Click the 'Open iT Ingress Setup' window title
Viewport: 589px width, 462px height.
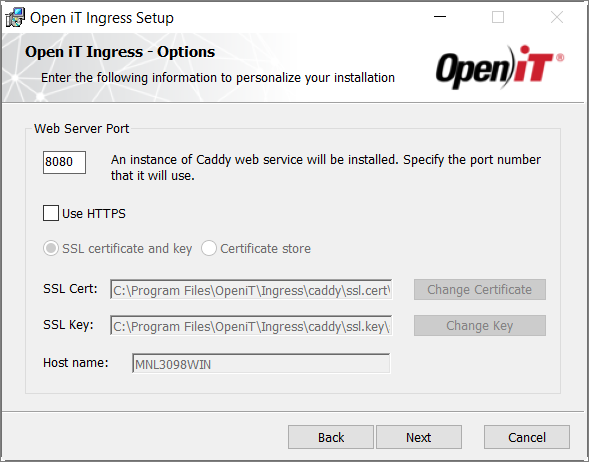102,18
